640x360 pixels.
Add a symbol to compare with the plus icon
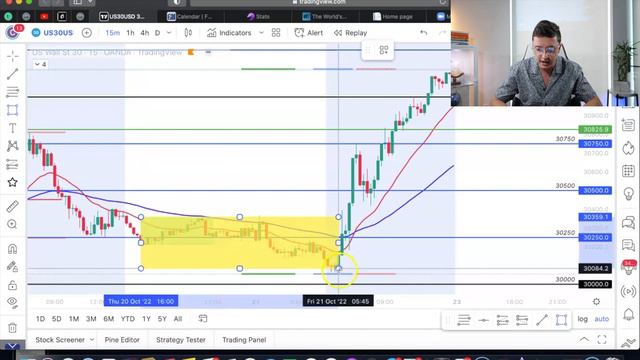[87, 33]
